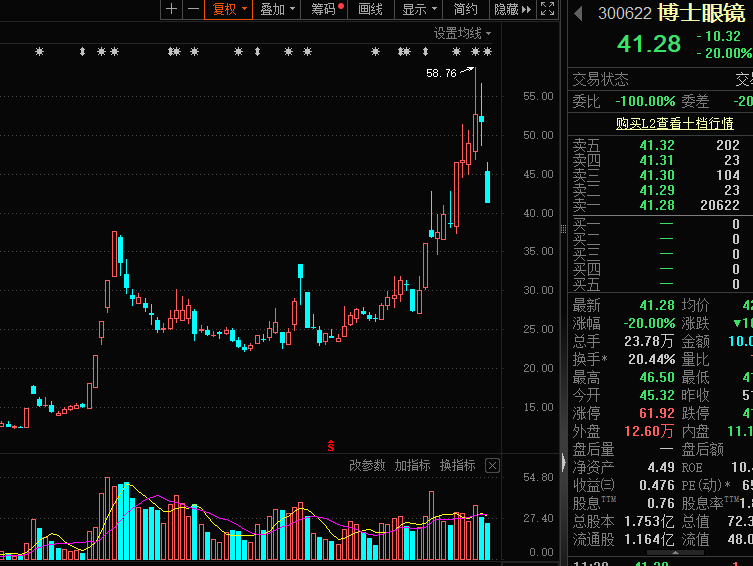This screenshot has height=566, width=753.
Task: Open the 复权 dropdown
Action: pos(228,9)
